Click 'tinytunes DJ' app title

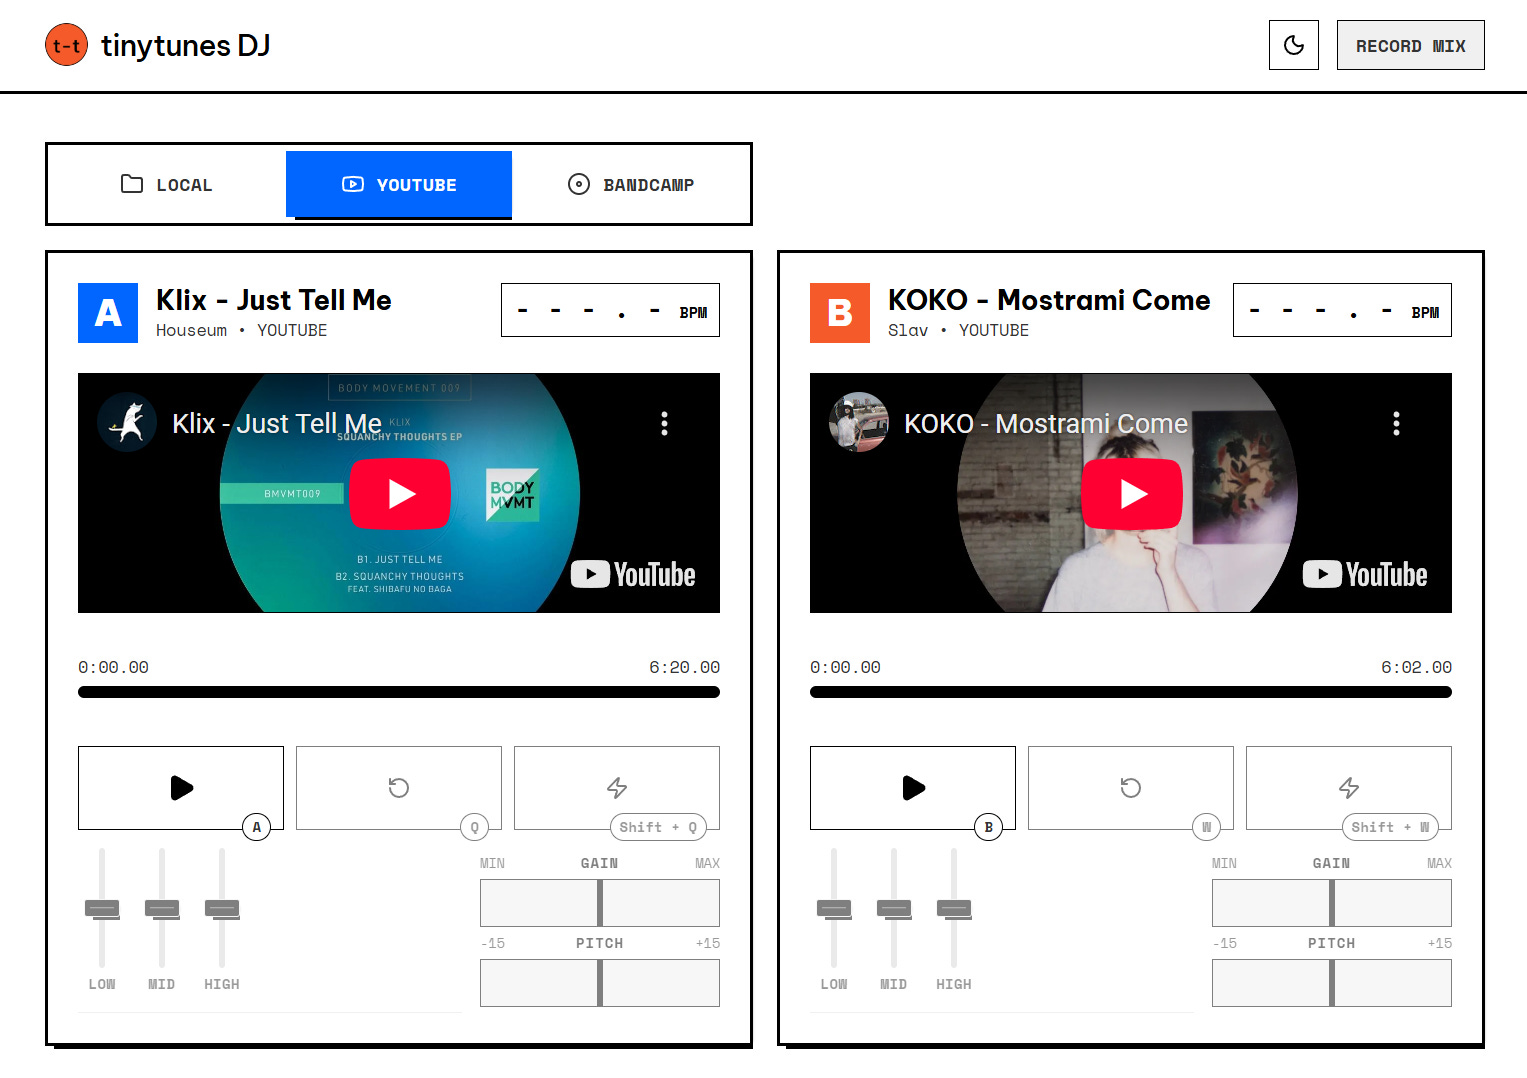coord(185,46)
